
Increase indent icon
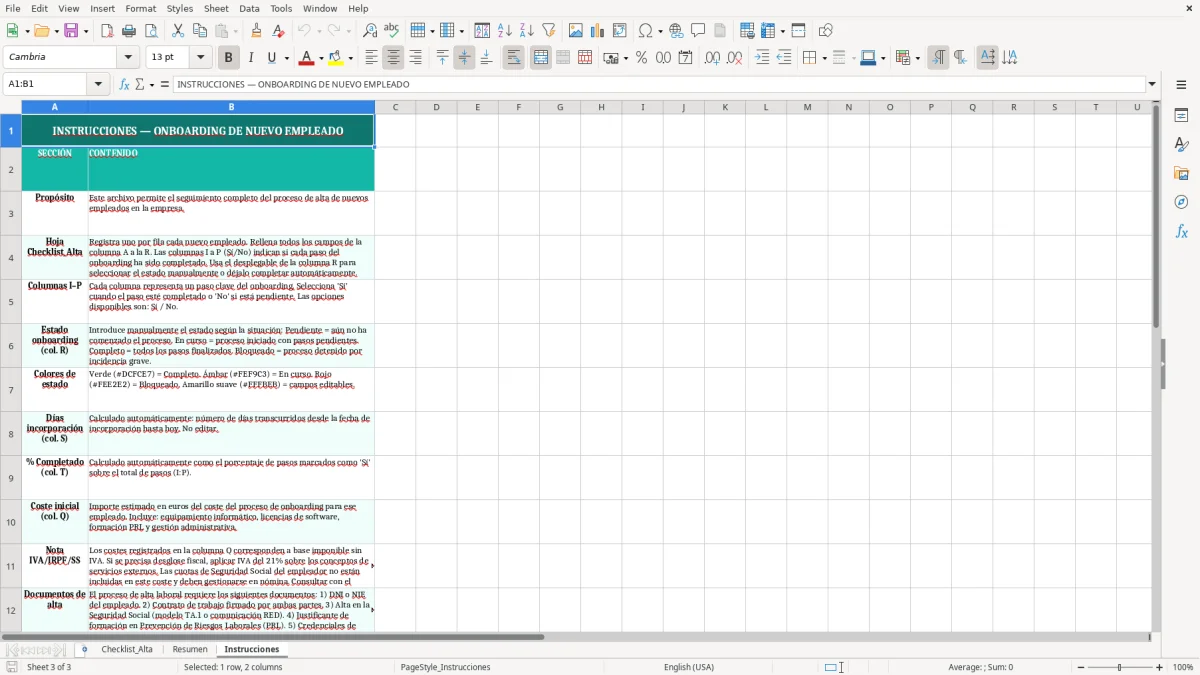pyautogui.click(x=762, y=58)
